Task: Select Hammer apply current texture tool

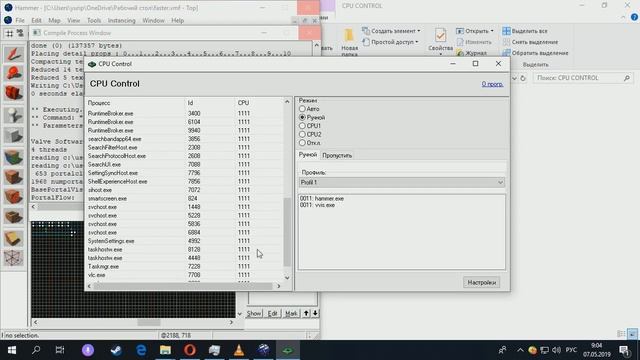Action: tap(13, 177)
